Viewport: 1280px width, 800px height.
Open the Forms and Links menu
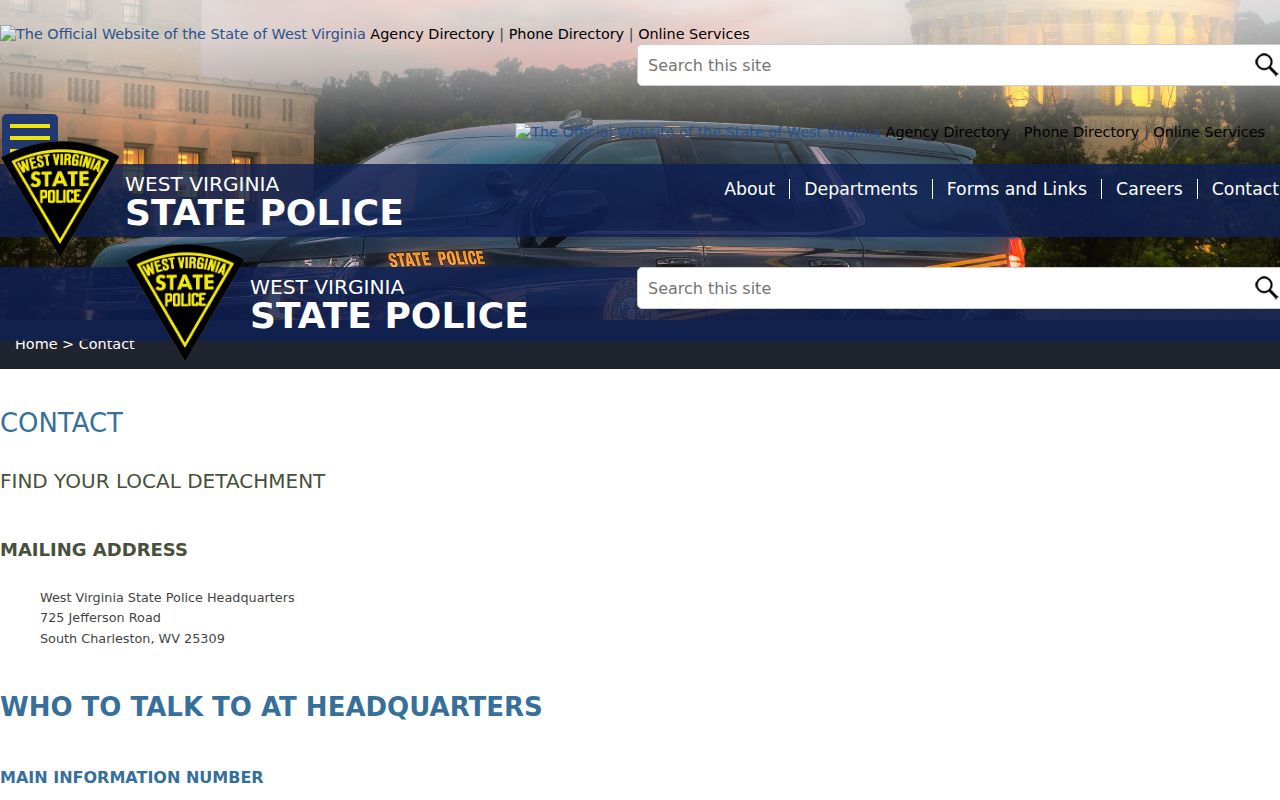[x=1016, y=189]
